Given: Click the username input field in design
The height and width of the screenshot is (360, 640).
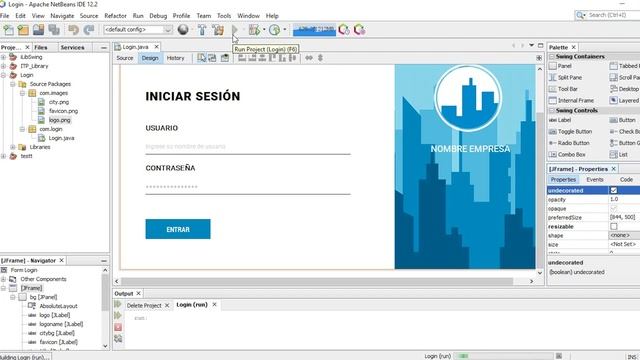Looking at the screenshot, I should [248, 147].
